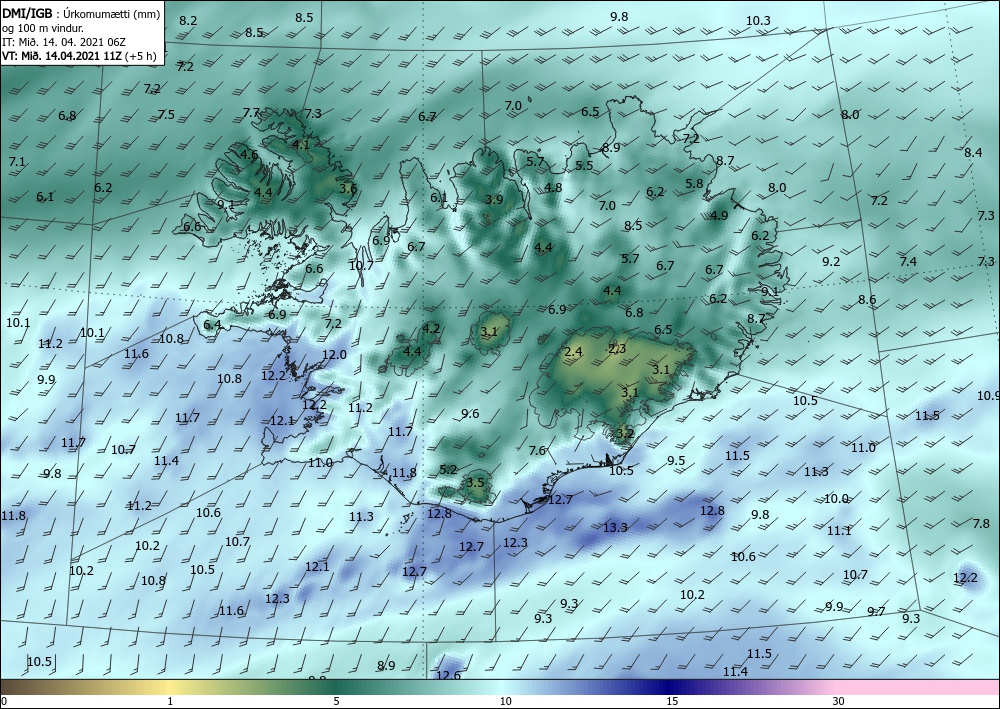
Task: Click the "2.3" value on the glacier
Action: coord(617,348)
